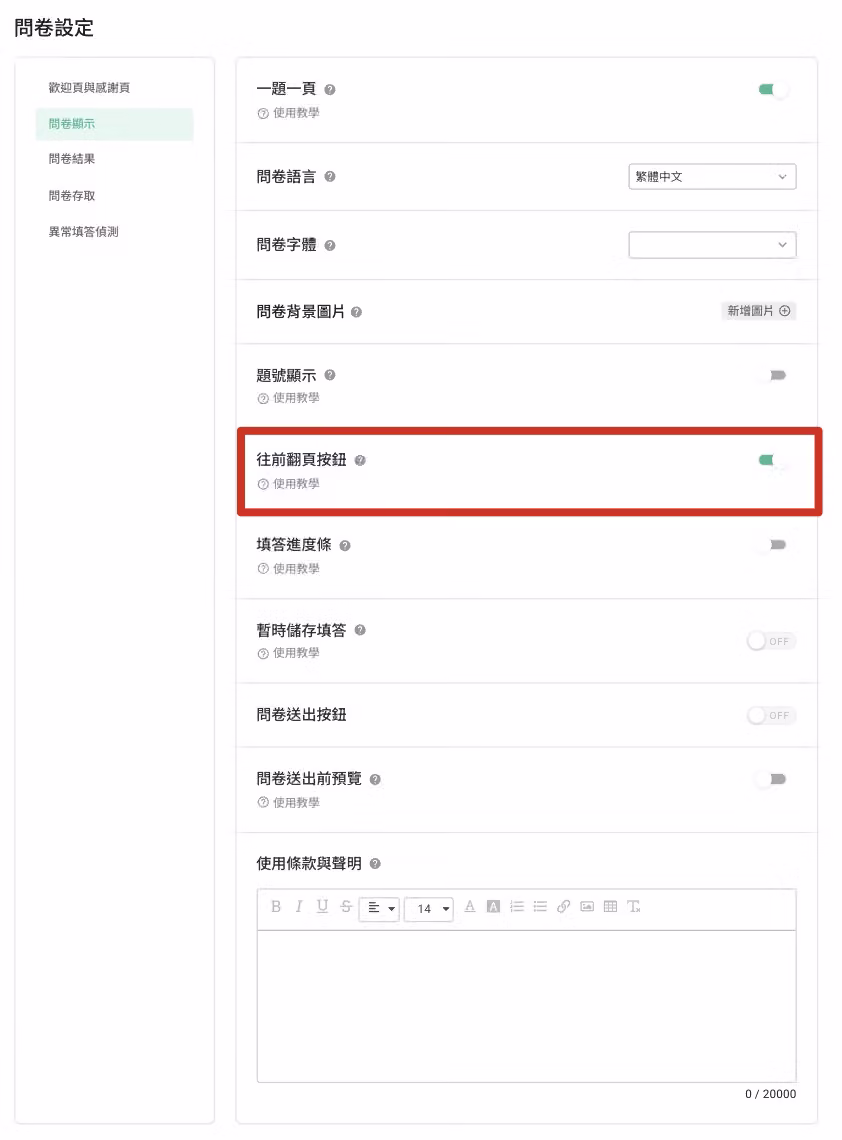This screenshot has height=1140, width=842.
Task: Open 異常填答偵測 in the sidebar
Action: point(83,232)
